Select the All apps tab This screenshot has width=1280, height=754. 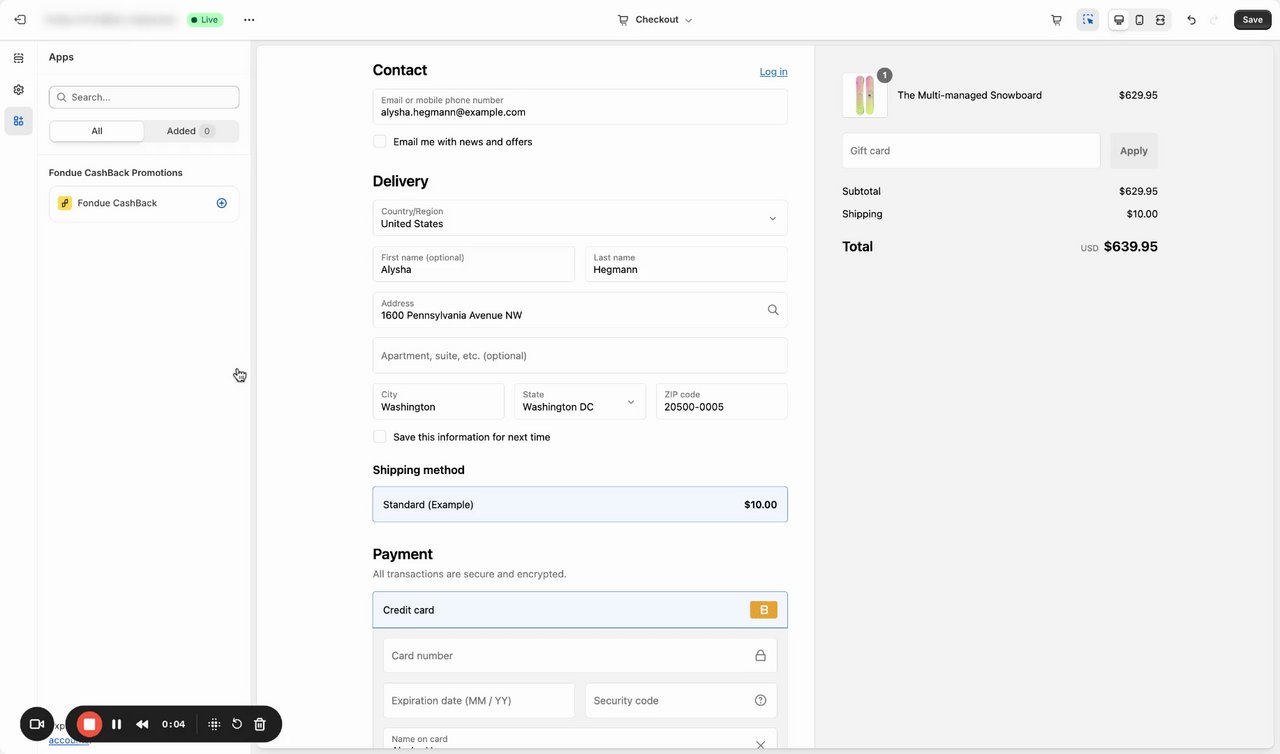(x=97, y=131)
